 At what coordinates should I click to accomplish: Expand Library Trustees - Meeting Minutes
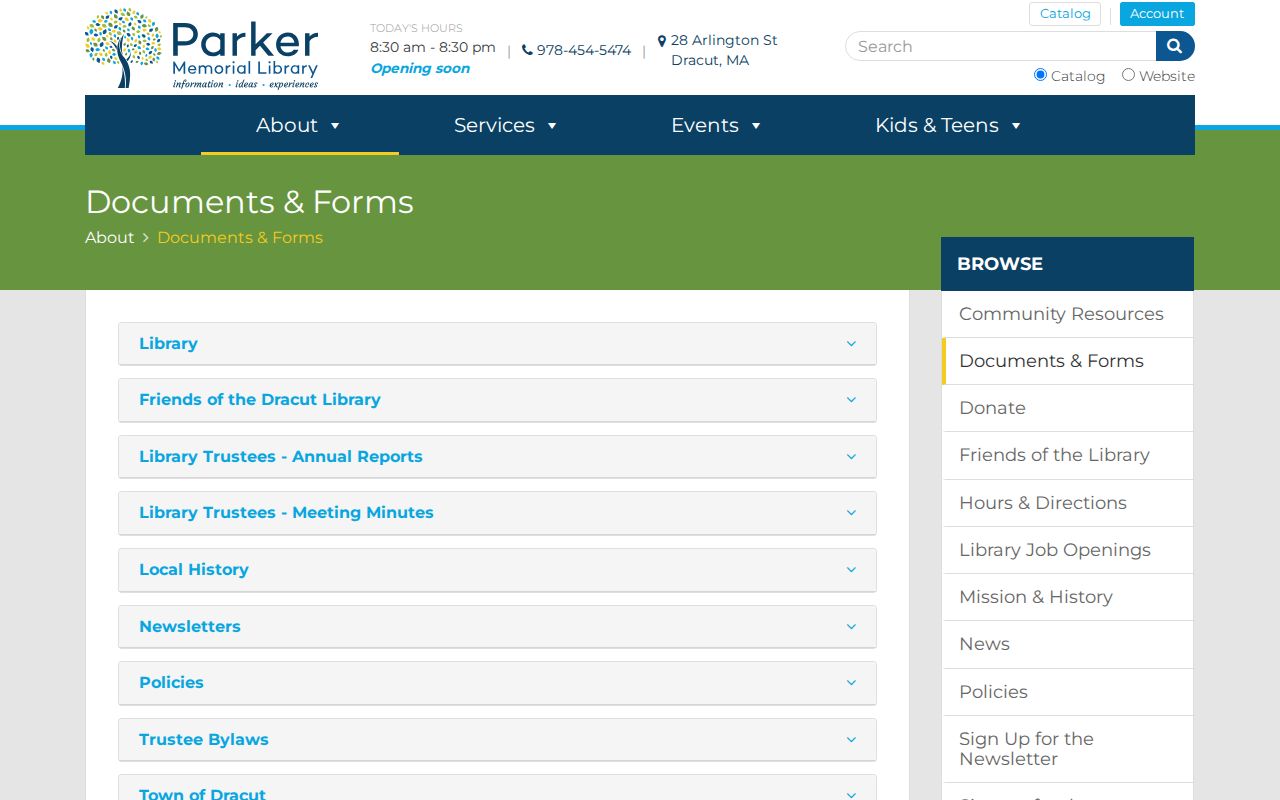click(x=497, y=513)
